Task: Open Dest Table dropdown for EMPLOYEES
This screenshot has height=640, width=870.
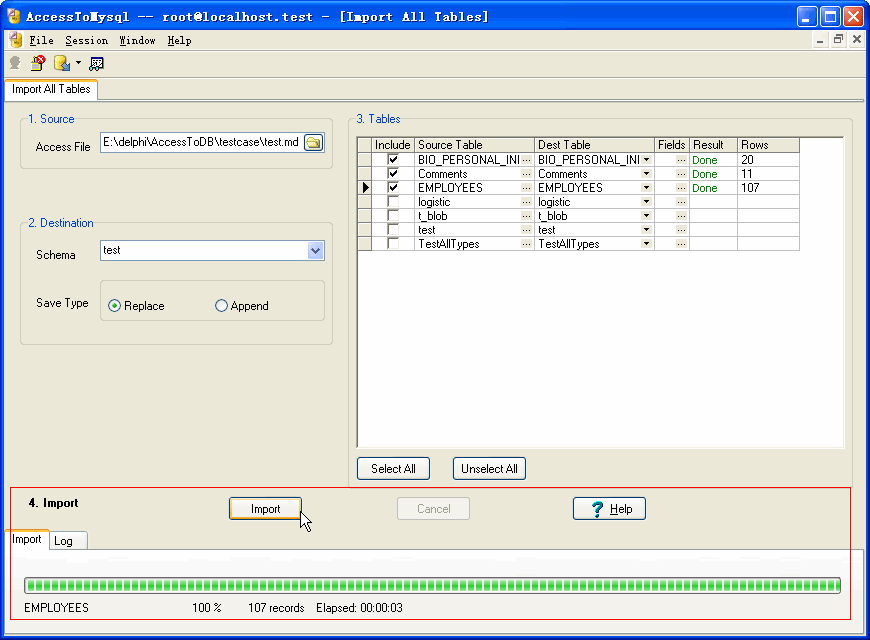Action: [646, 188]
